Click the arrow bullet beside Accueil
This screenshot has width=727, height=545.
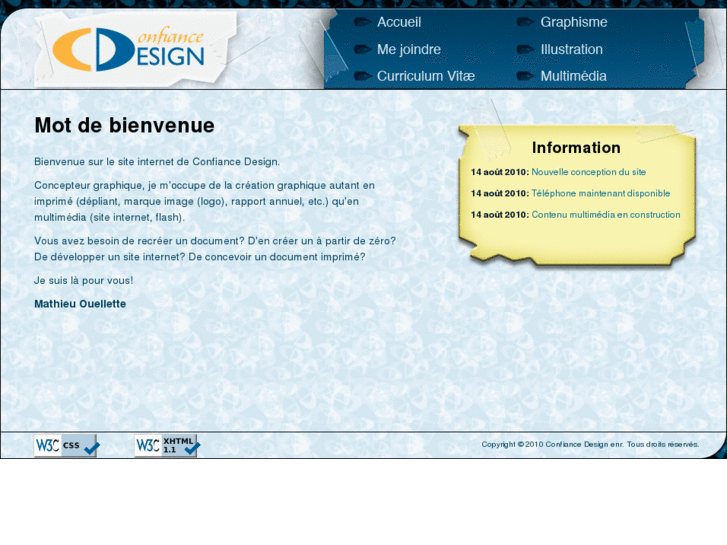coord(363,22)
